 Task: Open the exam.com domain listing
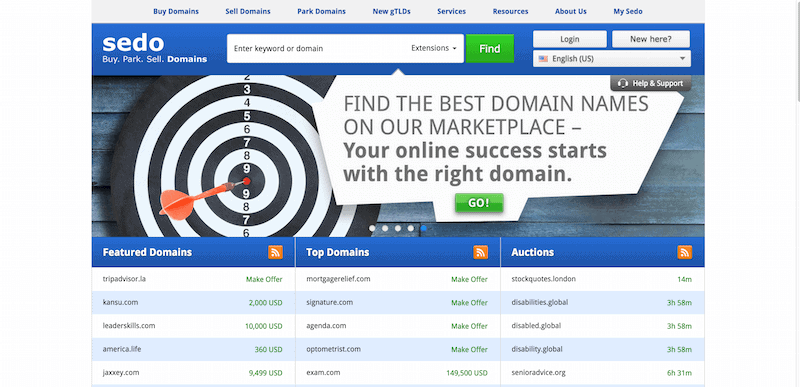(323, 372)
